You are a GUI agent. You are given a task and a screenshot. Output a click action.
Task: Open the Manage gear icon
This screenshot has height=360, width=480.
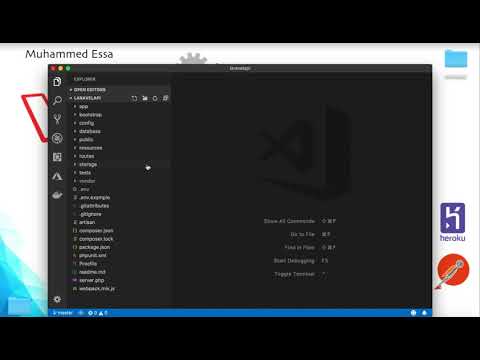tap(57, 299)
